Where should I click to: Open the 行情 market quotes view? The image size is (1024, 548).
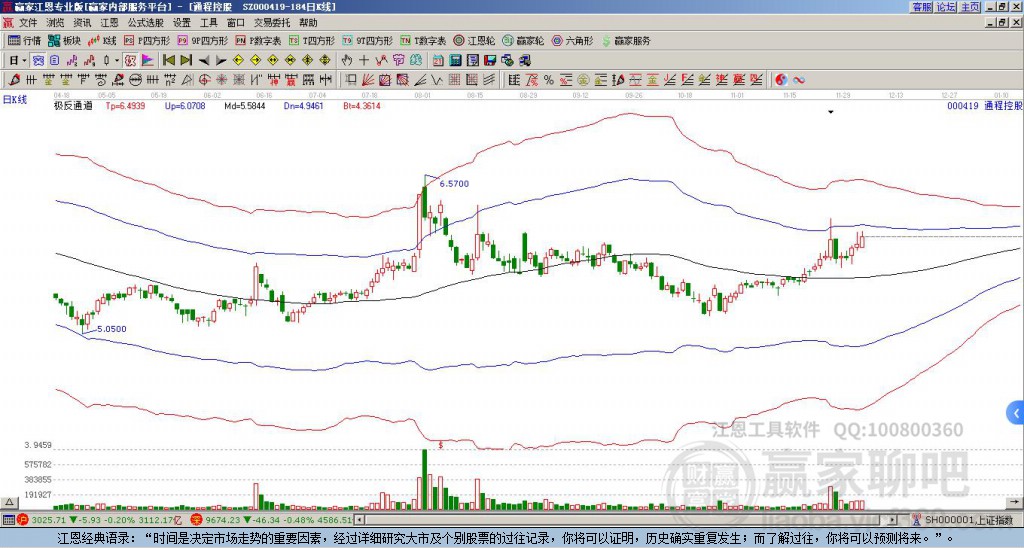(x=24, y=40)
